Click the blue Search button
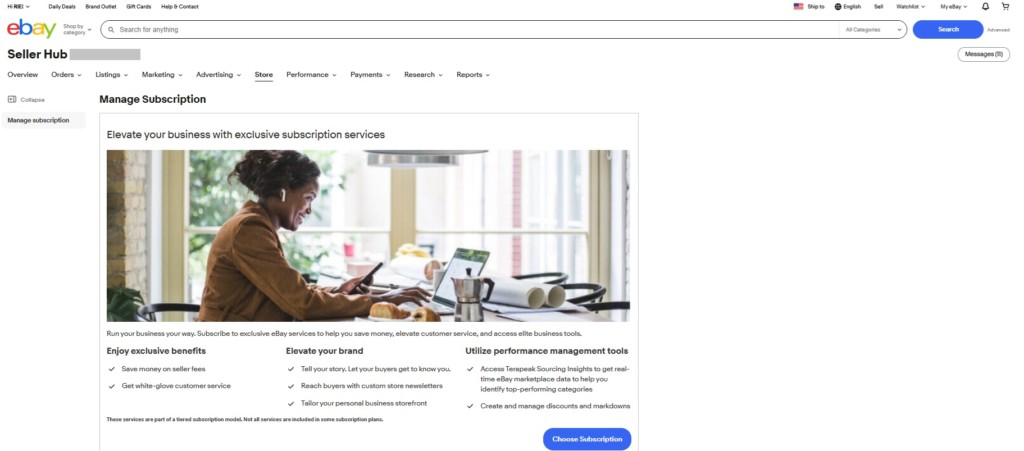The image size is (1024, 451). pos(948,29)
